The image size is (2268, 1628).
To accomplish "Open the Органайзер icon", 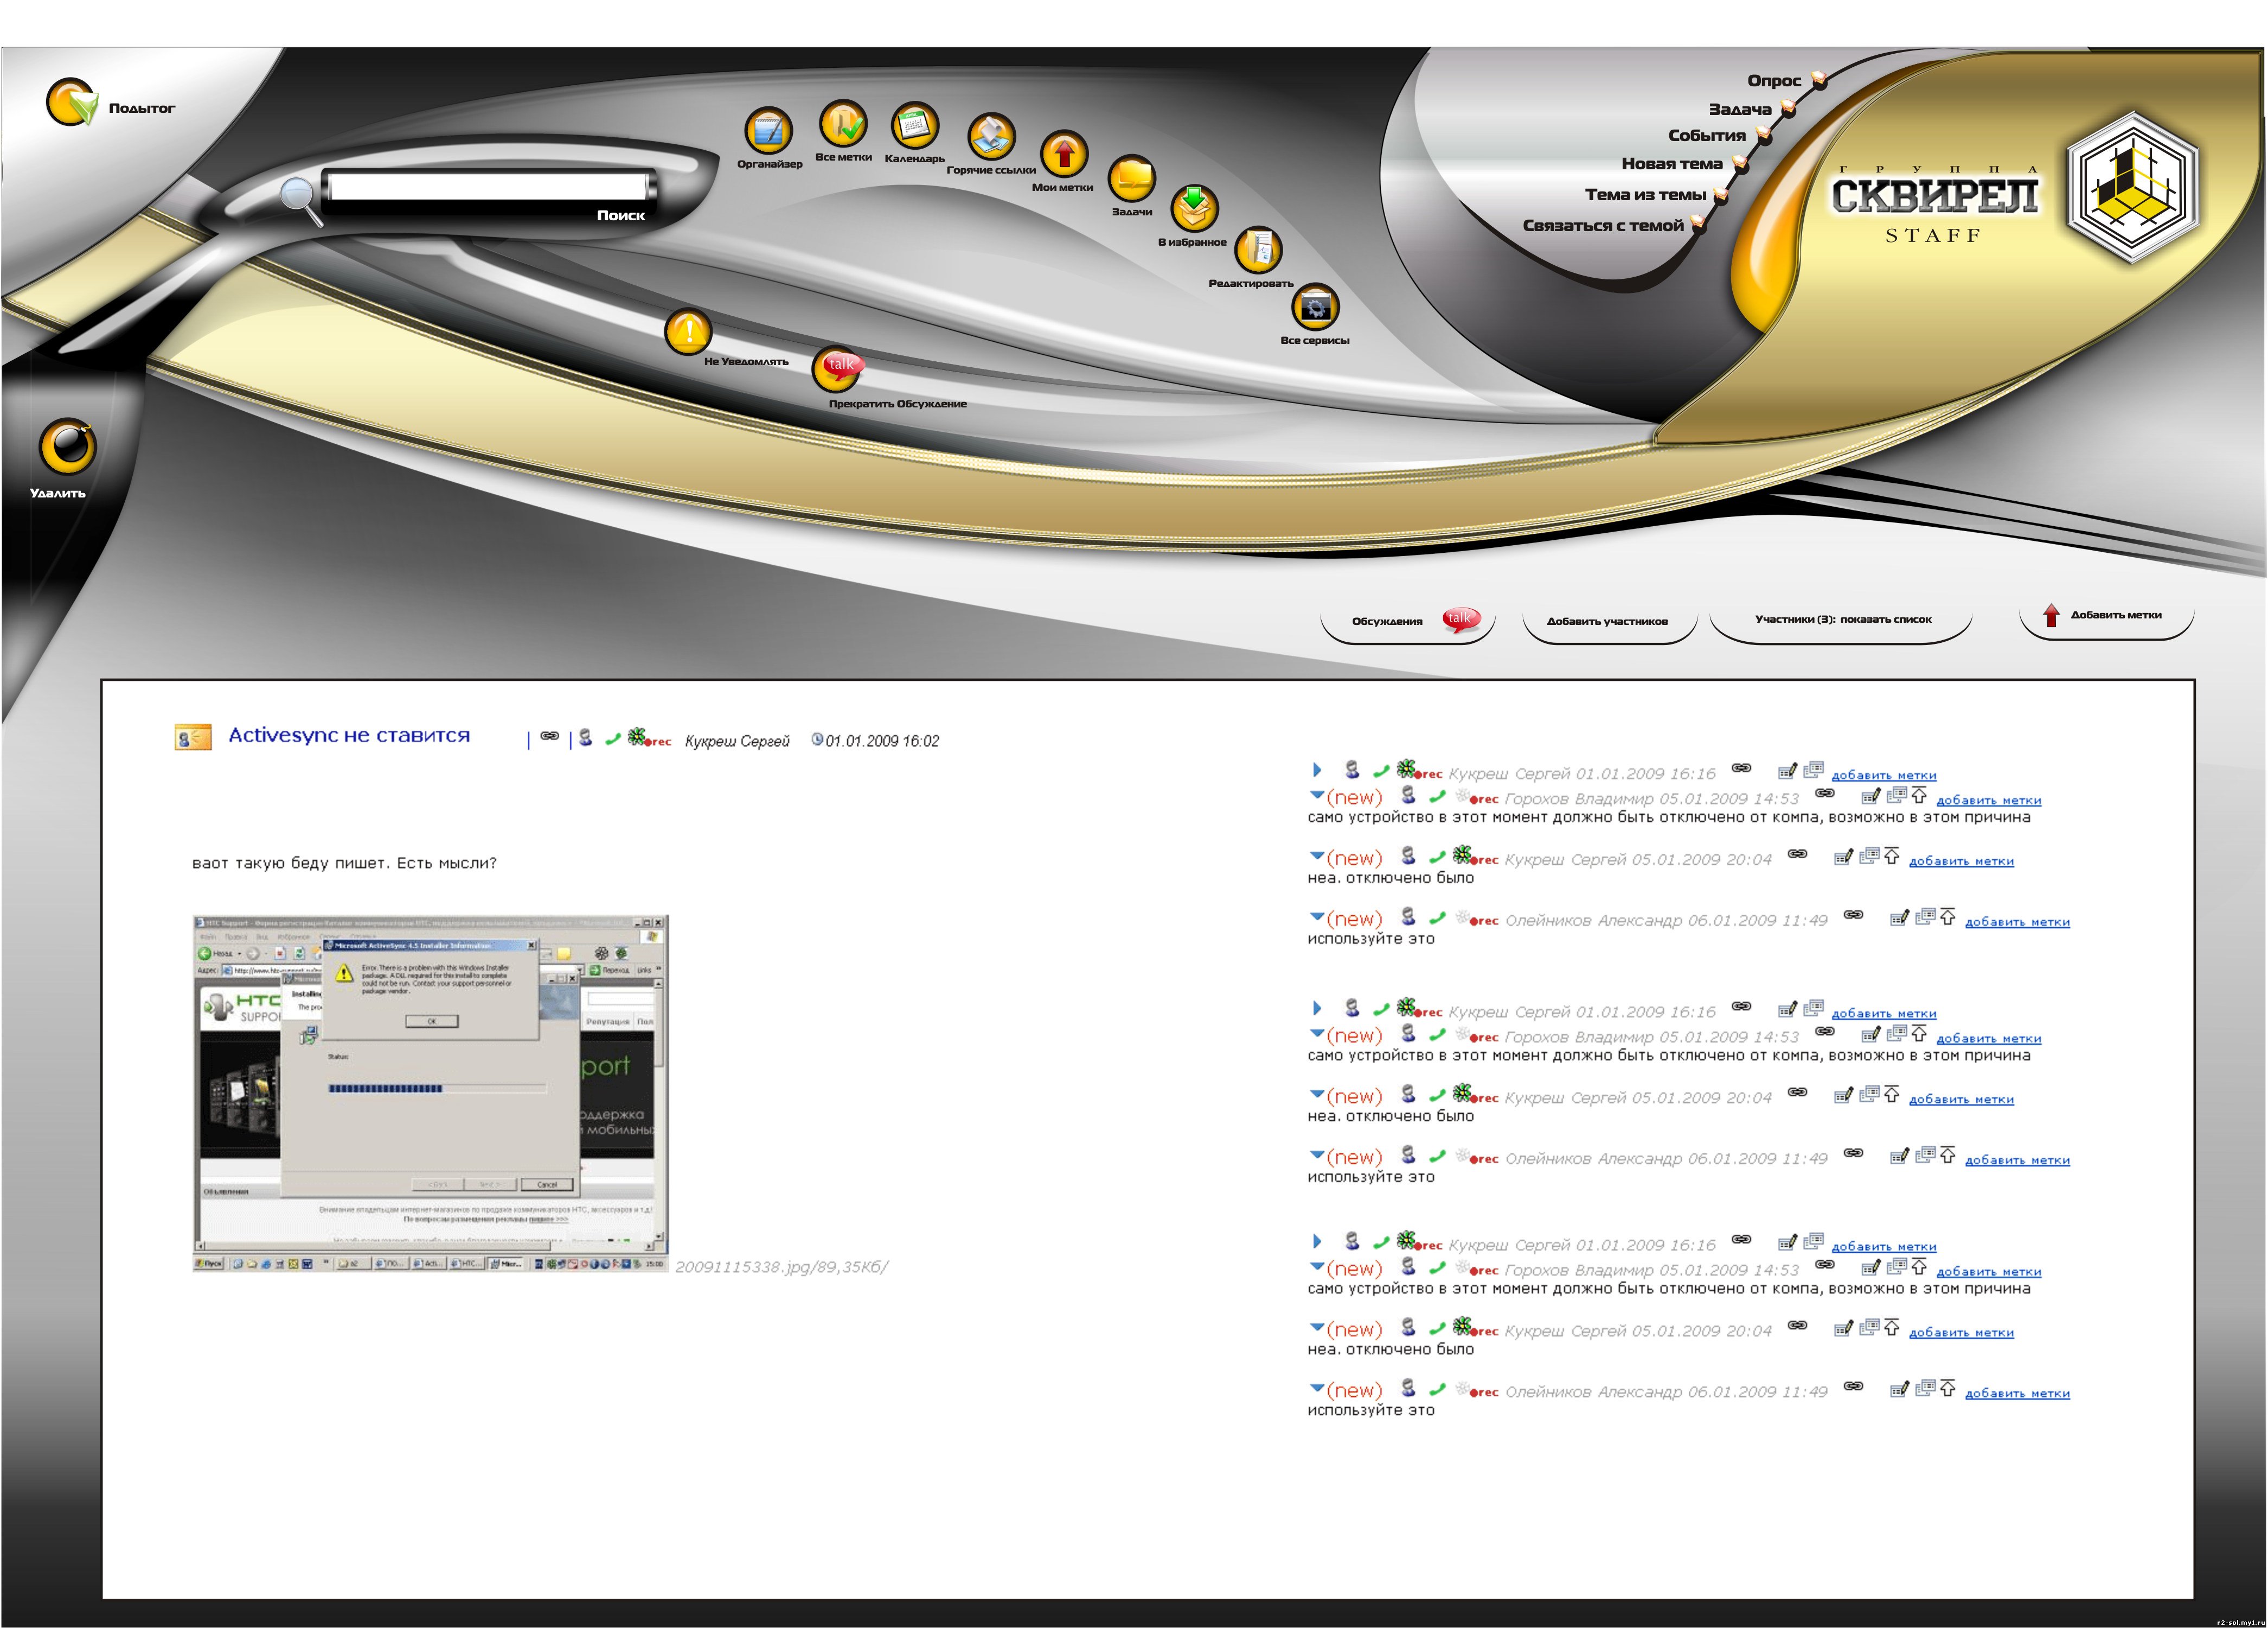I will [768, 132].
